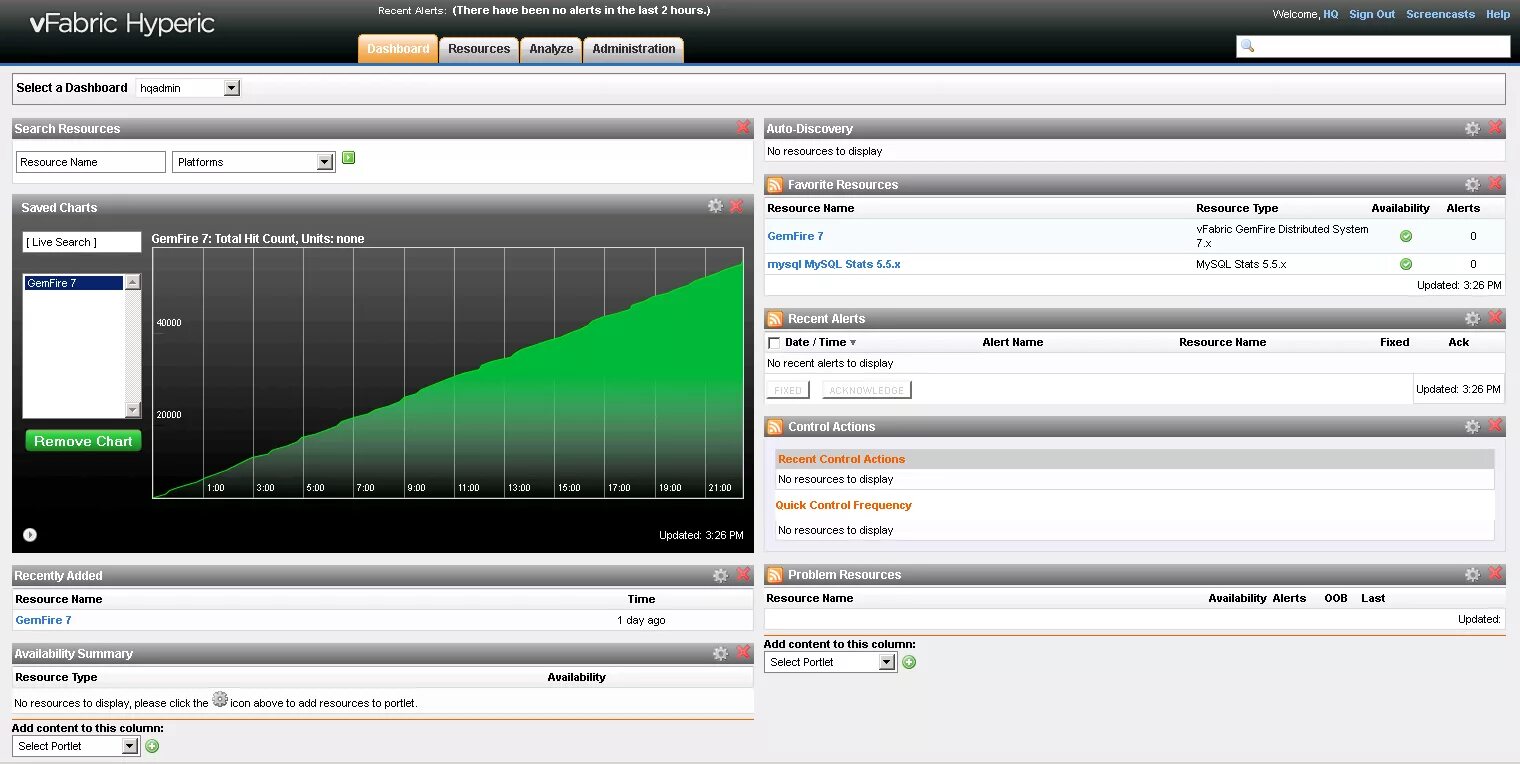Click the Quick Control Frequency heading
The image size is (1520, 764).
click(x=843, y=505)
